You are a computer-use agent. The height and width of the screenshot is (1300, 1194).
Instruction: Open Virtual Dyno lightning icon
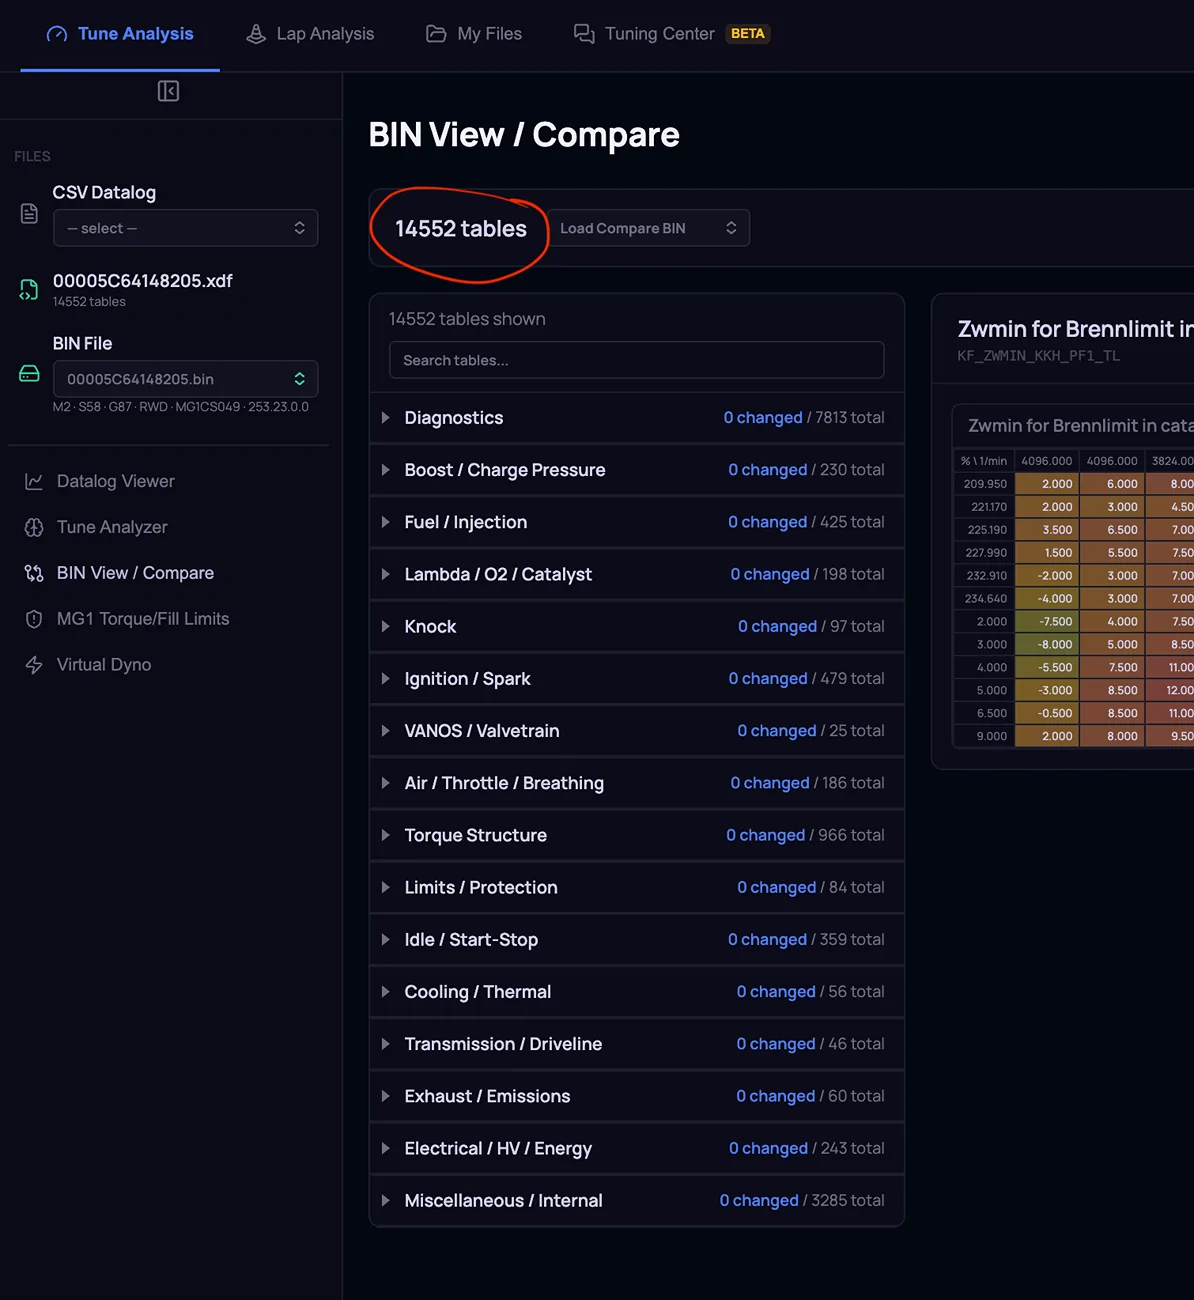[34, 665]
